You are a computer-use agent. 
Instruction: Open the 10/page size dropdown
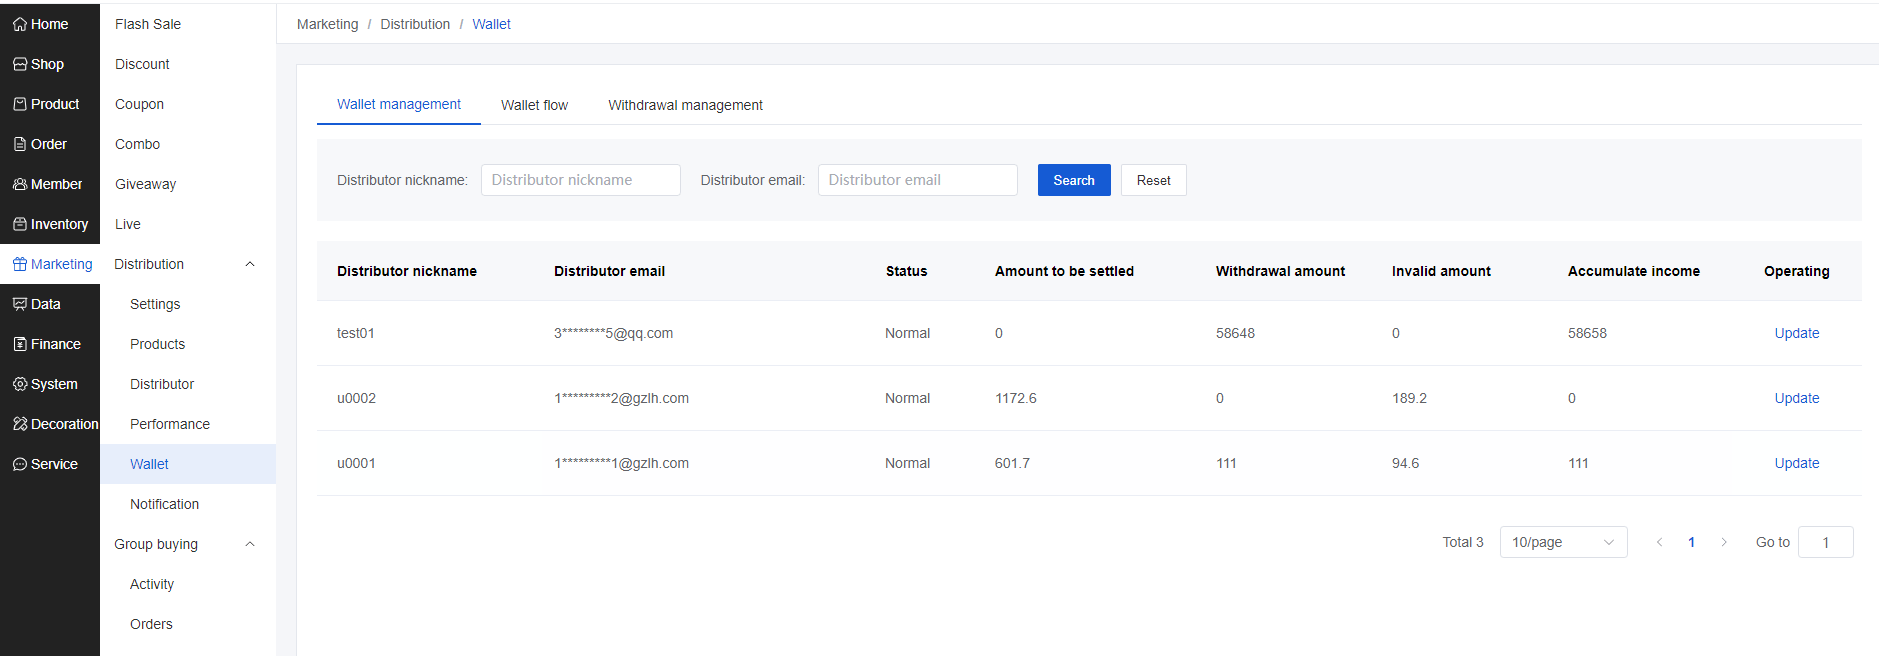coord(1564,542)
